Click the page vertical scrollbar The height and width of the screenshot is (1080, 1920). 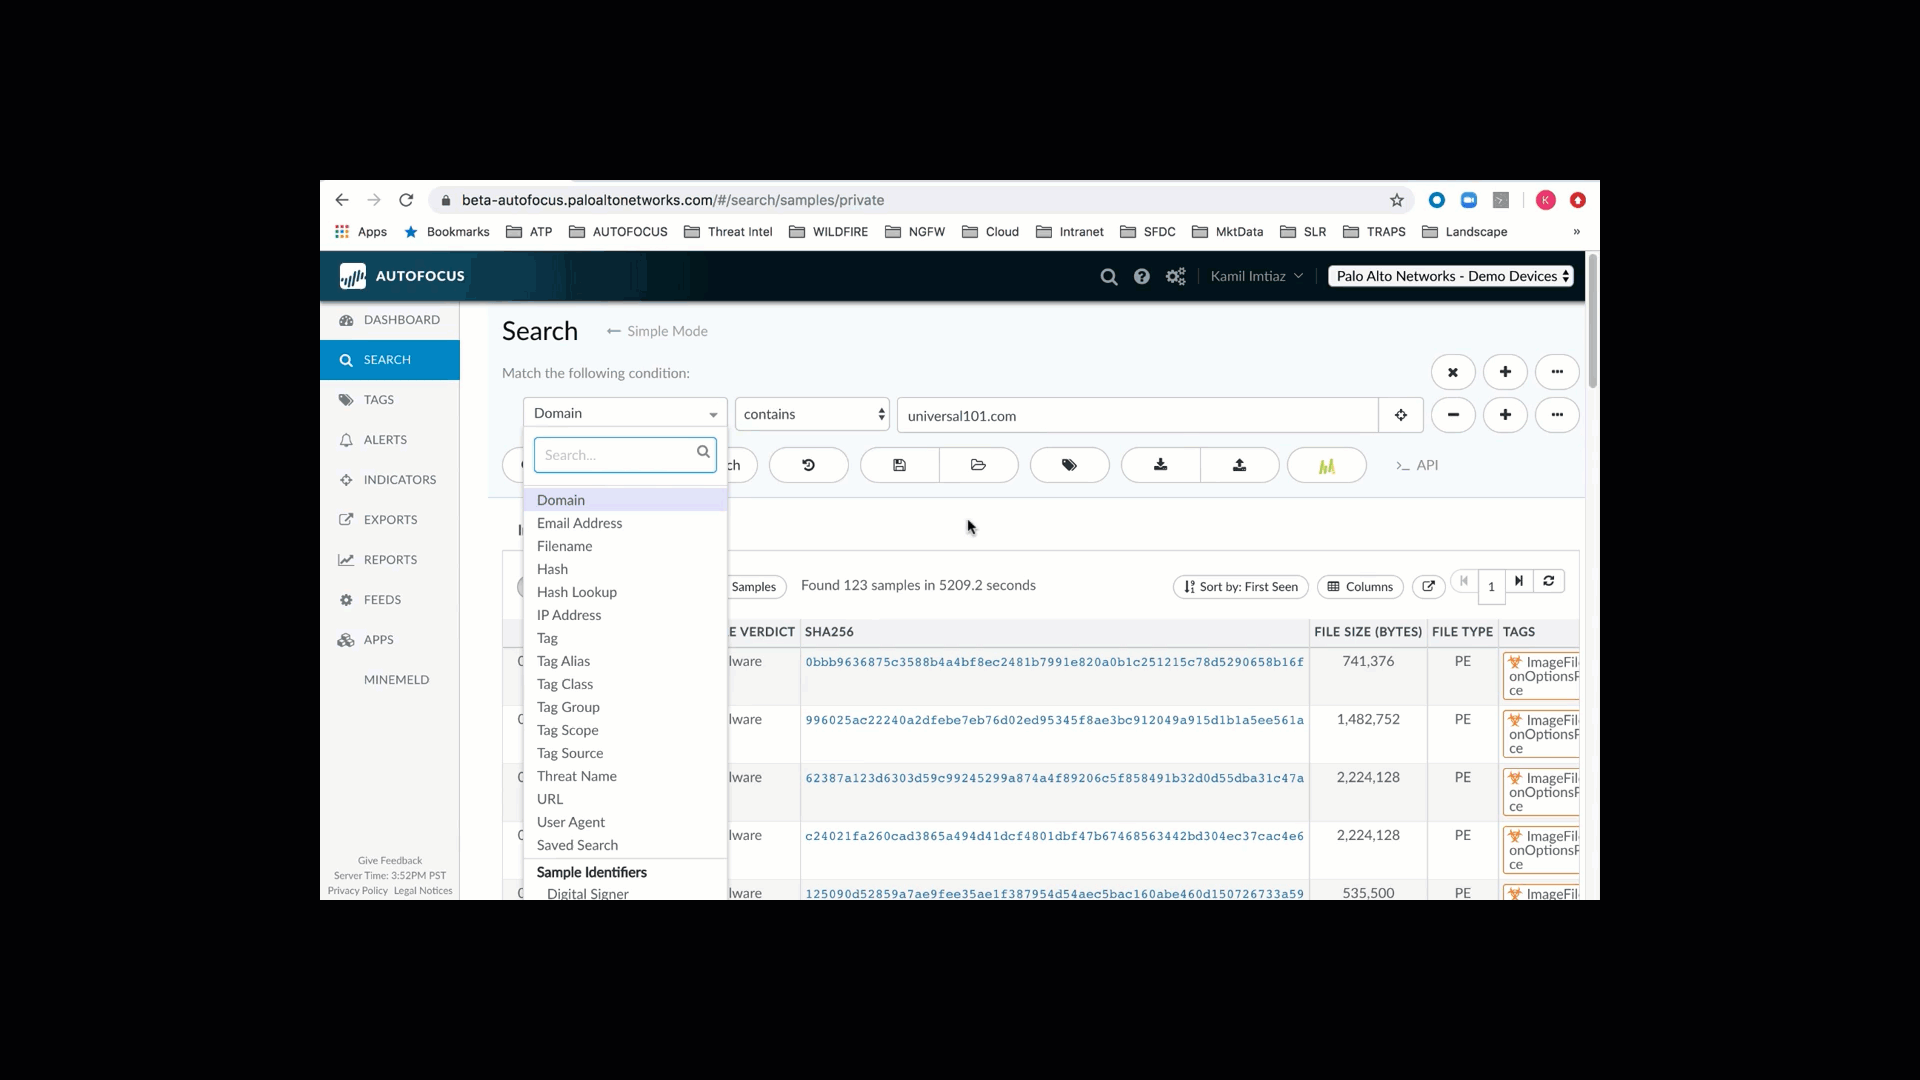pos(1592,320)
